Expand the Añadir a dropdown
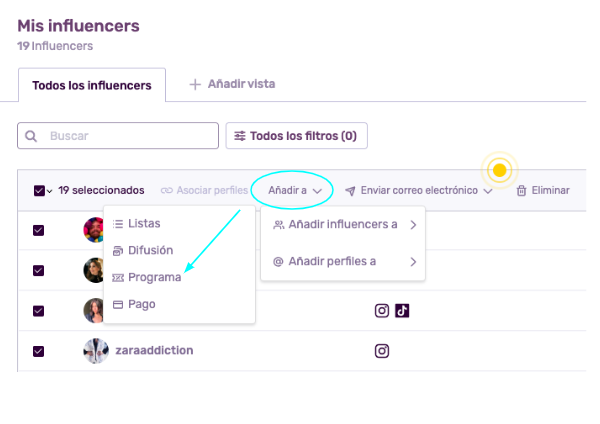This screenshot has height=424, width=600. 295,190
